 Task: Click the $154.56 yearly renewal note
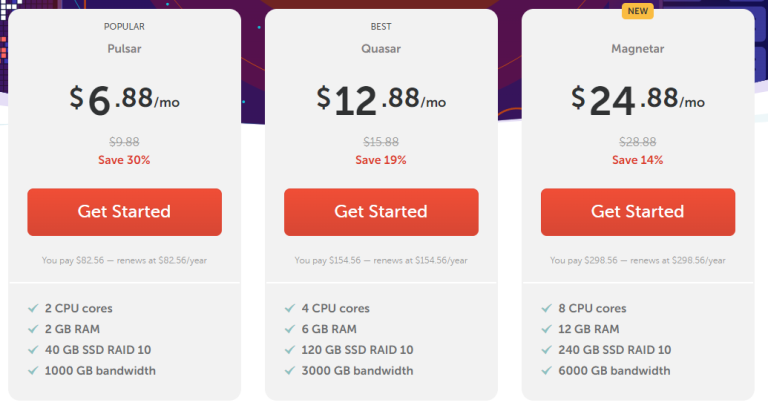coord(381,260)
